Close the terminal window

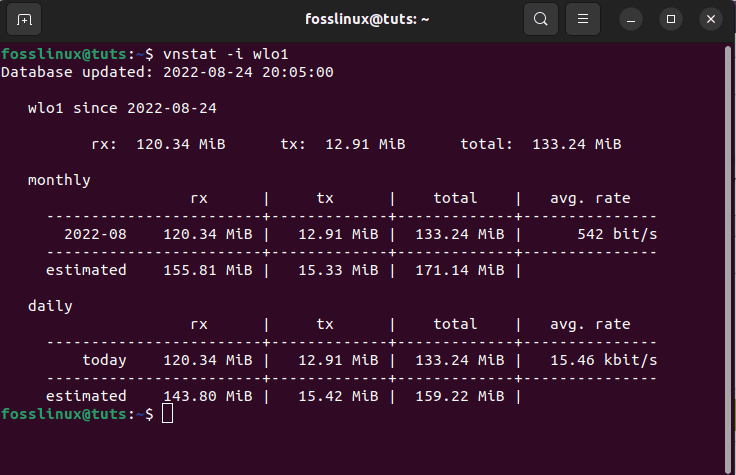click(711, 19)
